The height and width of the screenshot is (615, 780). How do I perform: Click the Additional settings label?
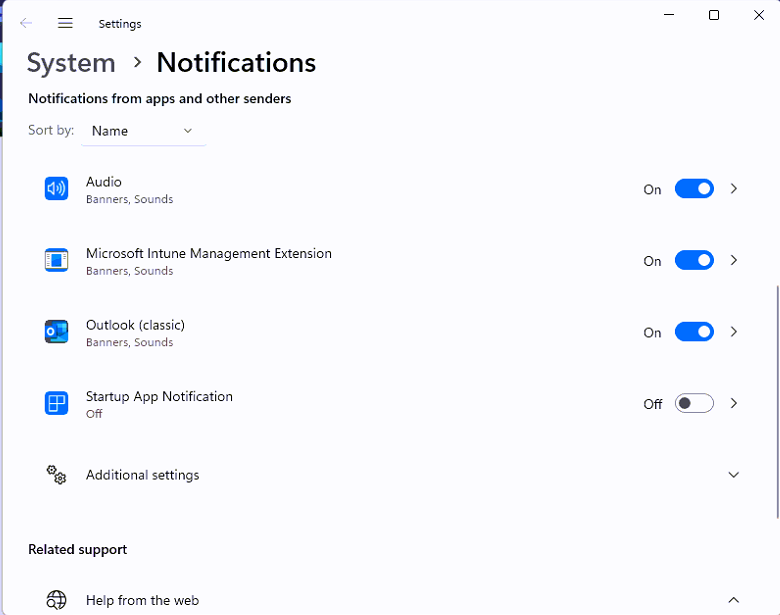click(x=142, y=475)
